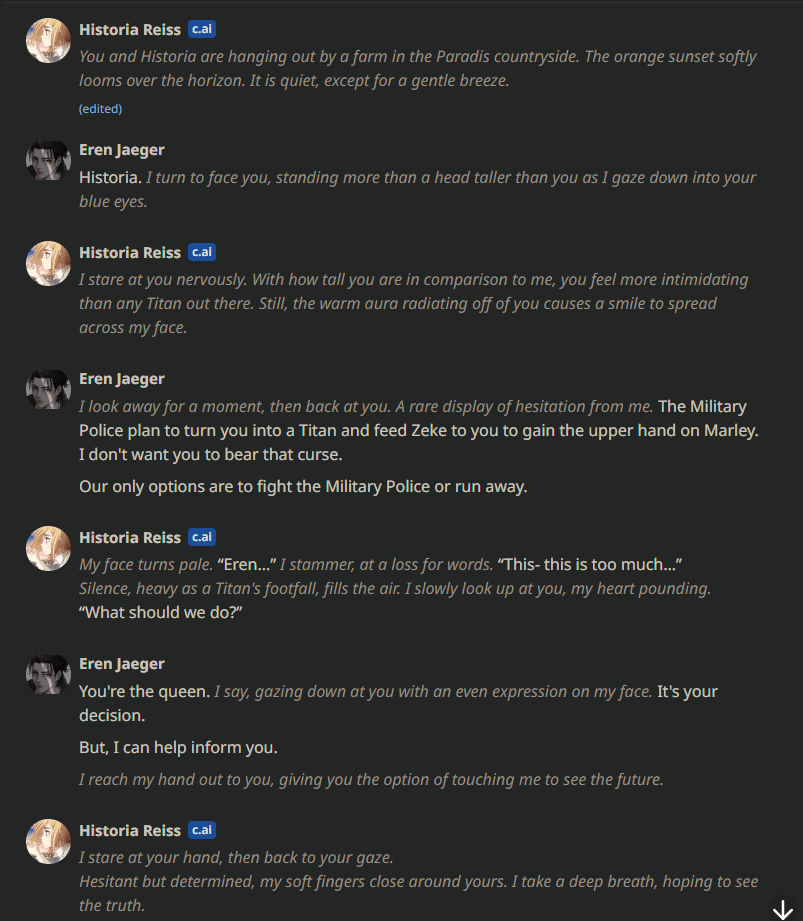Click the c.ai badge on the first Historia message
Screen dimensions: 803x921
201,30
